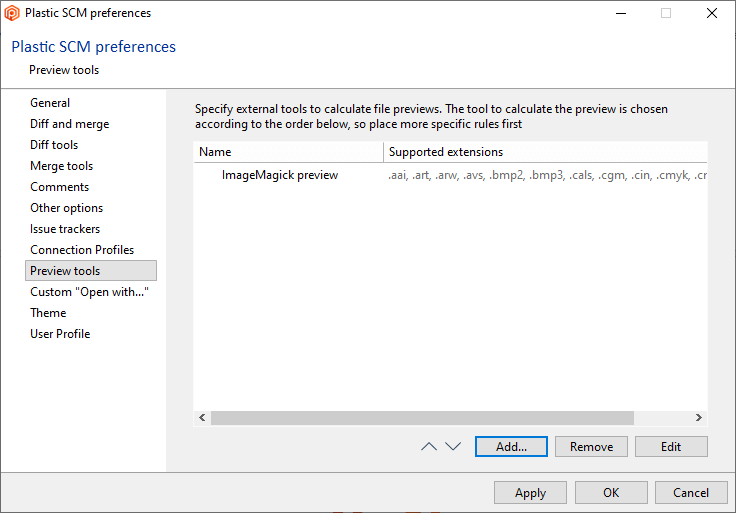Remove the selected preview tool

[591, 446]
